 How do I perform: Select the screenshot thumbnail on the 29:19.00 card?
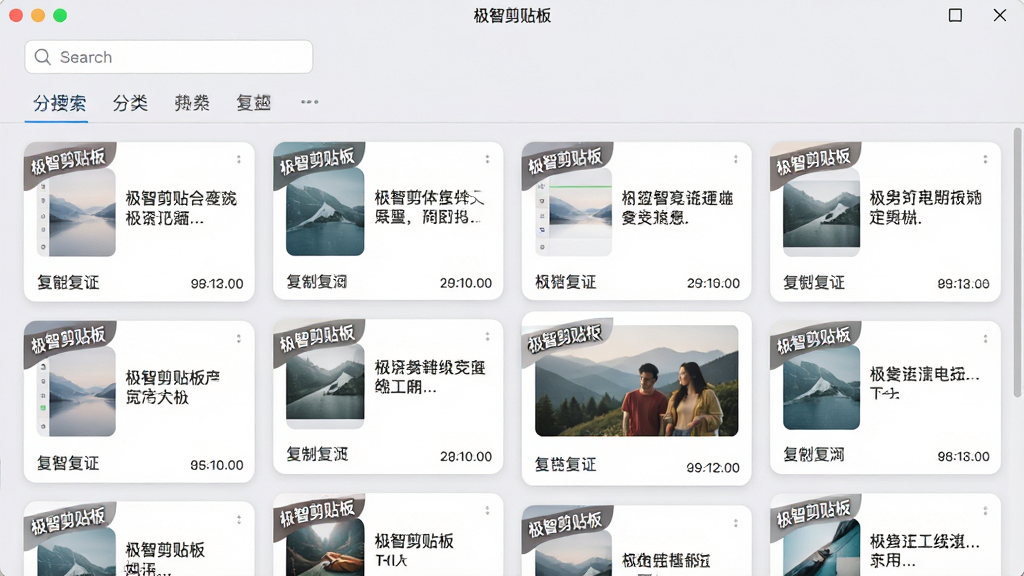(573, 212)
